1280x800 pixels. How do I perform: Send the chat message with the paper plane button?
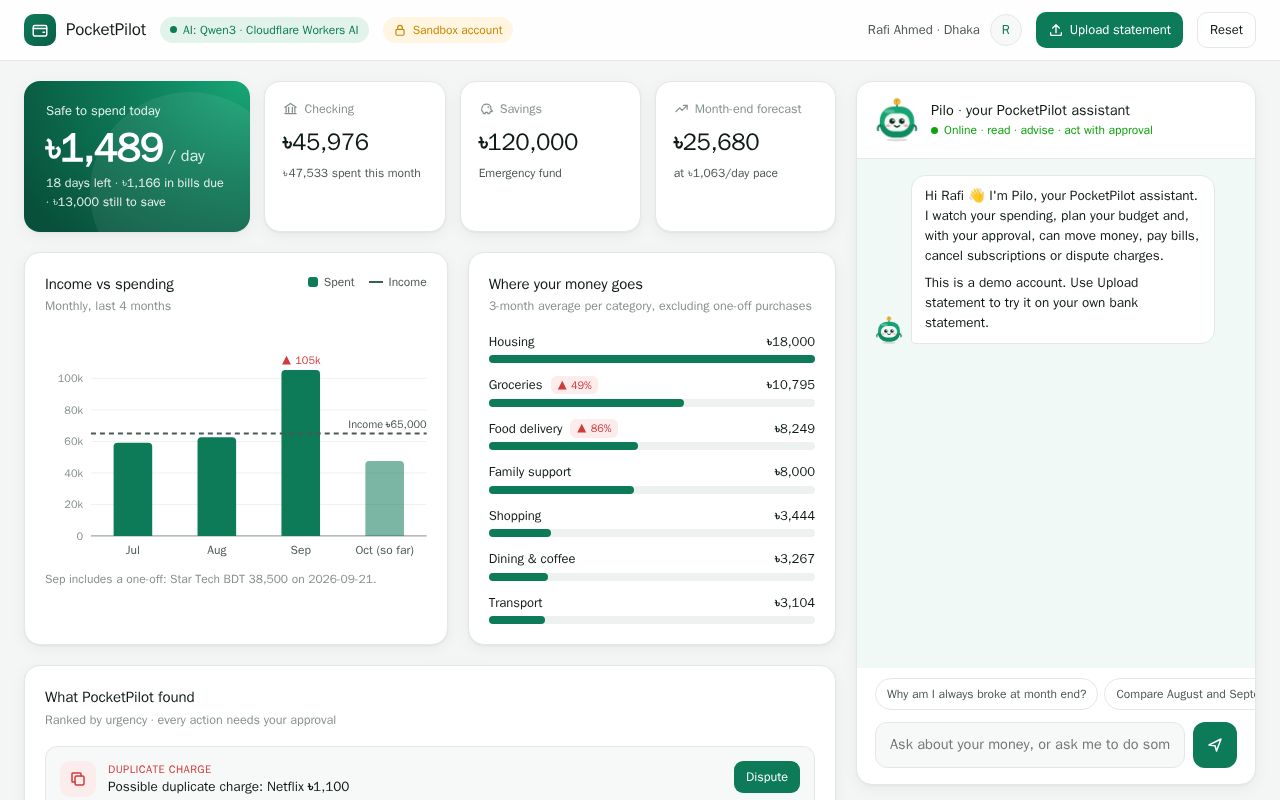point(1215,745)
